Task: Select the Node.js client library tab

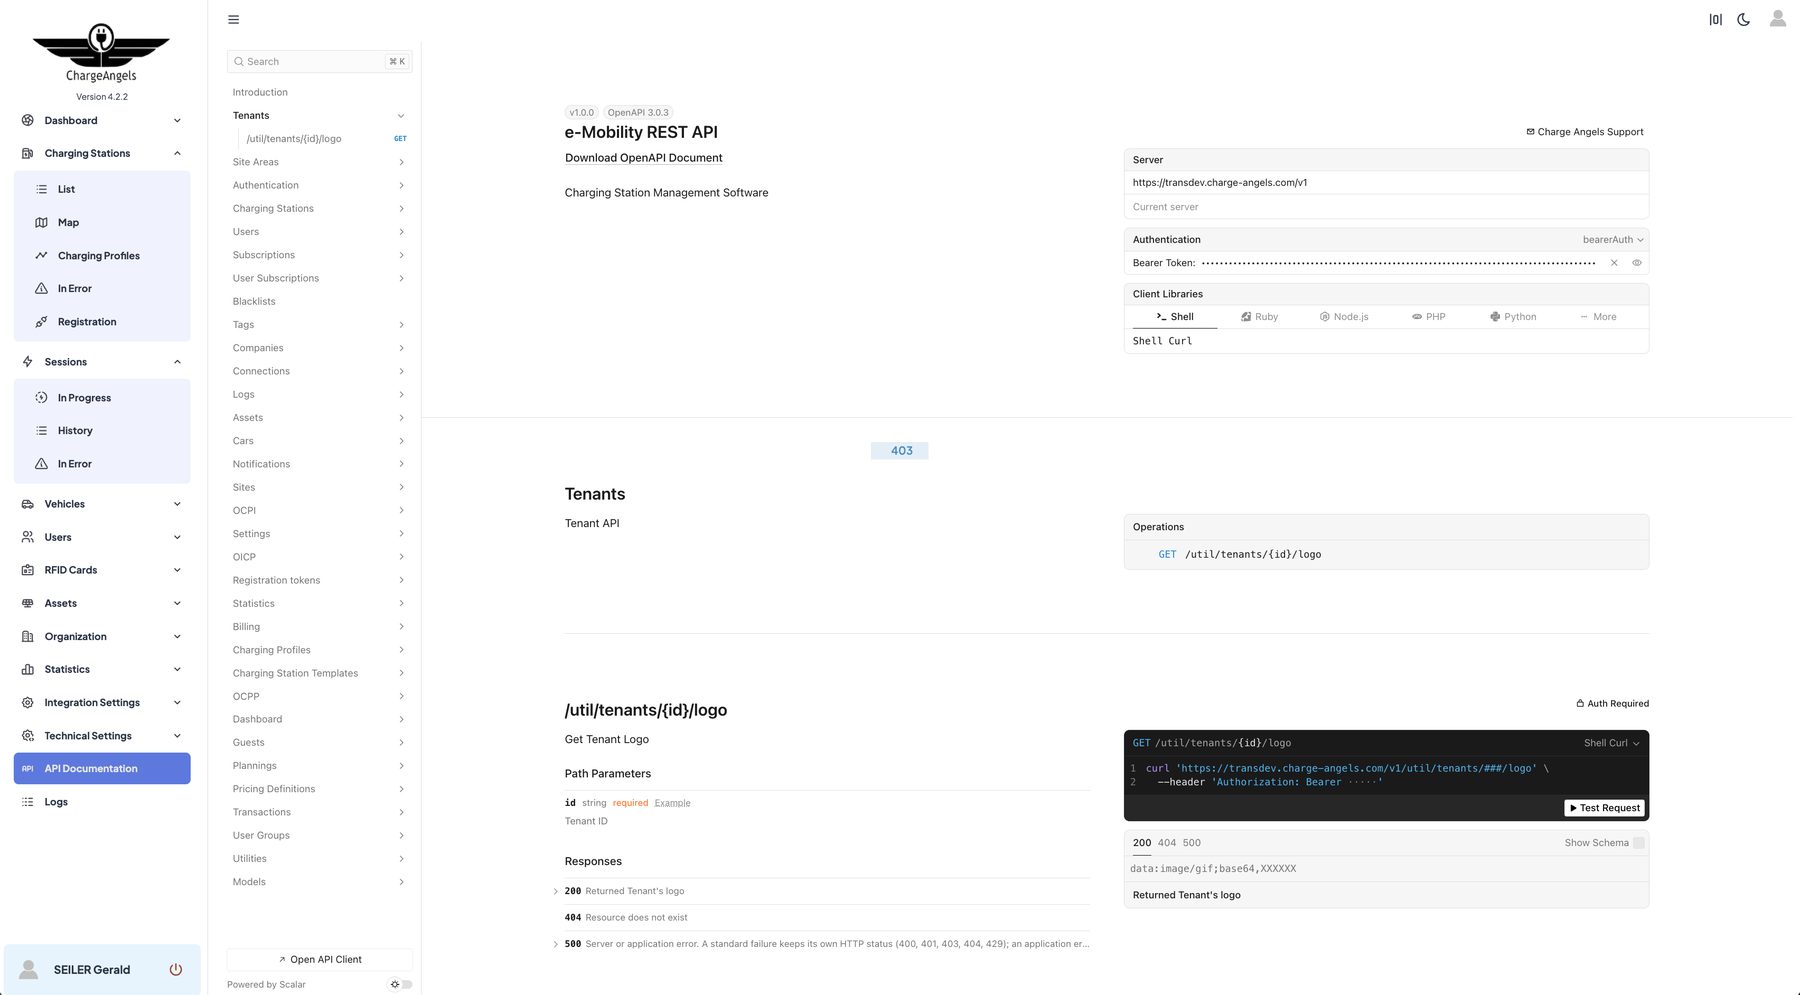Action: coord(1344,317)
